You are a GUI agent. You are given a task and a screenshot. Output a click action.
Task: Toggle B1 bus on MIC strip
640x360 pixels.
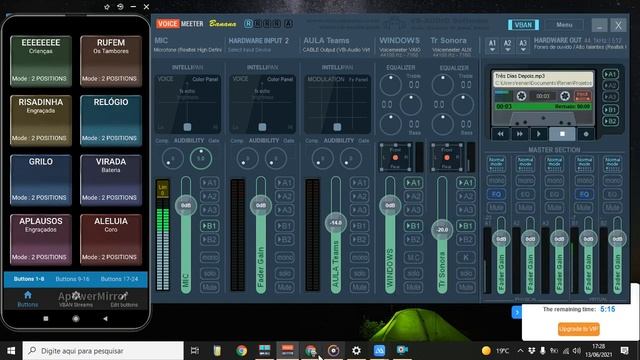tap(209, 226)
